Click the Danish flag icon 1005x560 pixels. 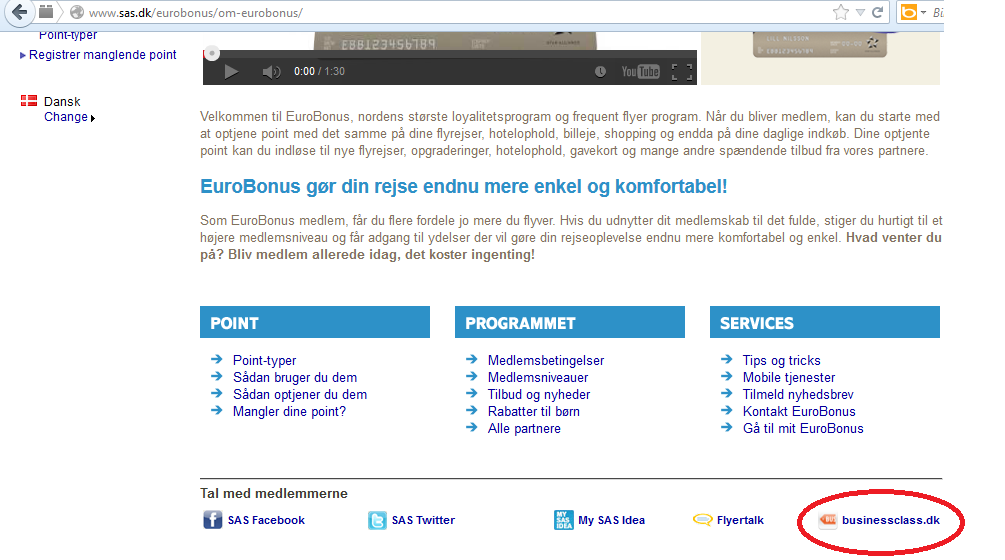29,101
